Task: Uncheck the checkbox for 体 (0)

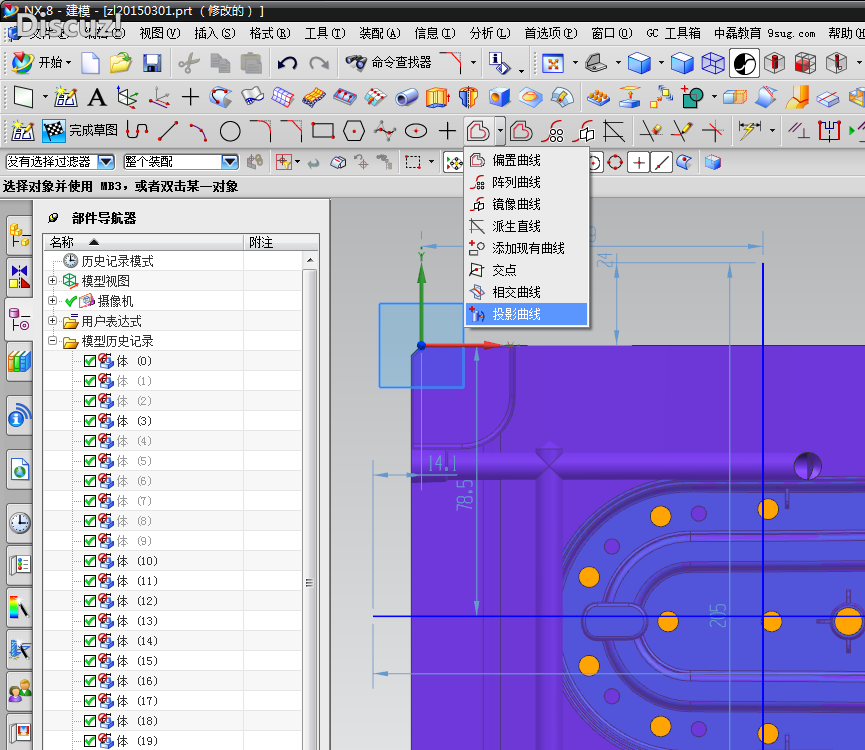Action: coord(90,361)
